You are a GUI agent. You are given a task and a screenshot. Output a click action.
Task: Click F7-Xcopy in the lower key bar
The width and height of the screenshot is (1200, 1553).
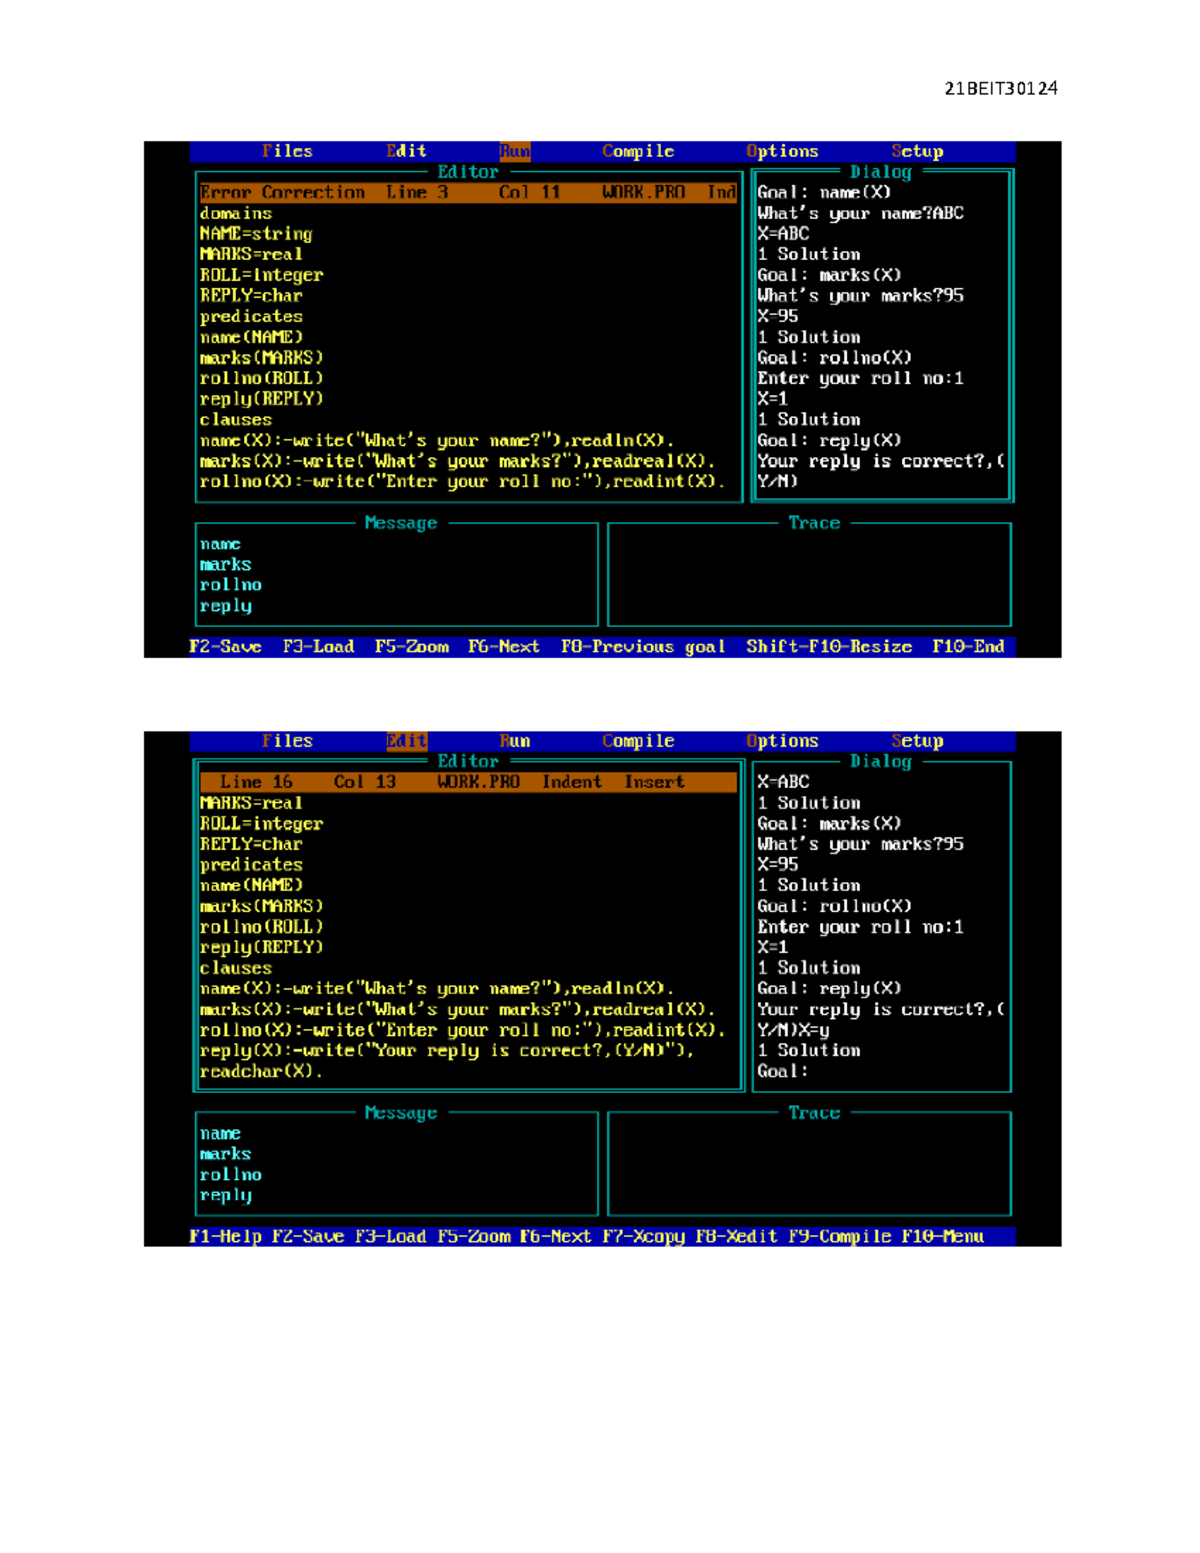(x=643, y=1237)
